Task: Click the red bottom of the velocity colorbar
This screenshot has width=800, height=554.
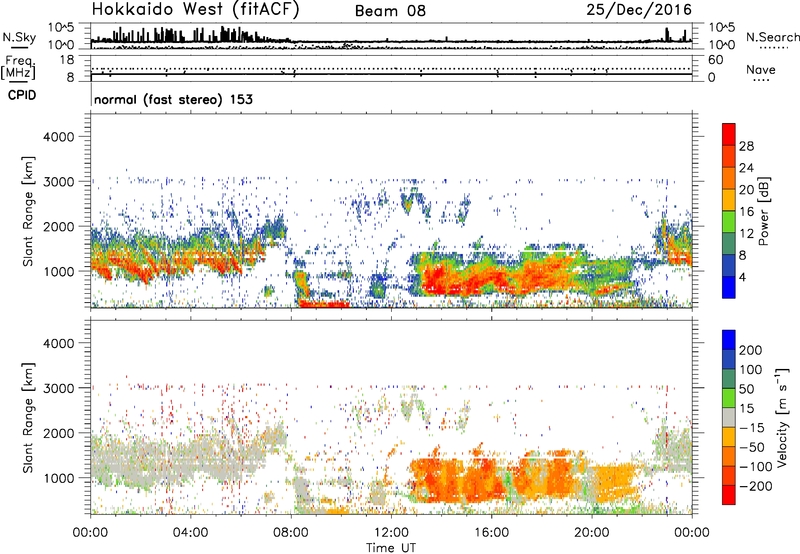Action: click(x=729, y=495)
